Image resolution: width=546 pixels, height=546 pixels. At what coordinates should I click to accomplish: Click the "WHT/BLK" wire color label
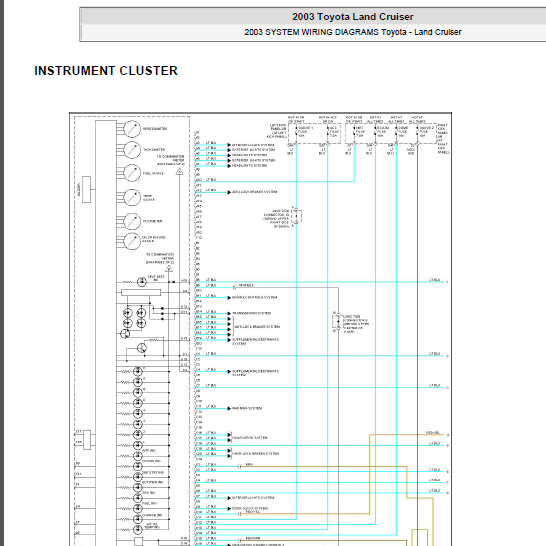coord(246,286)
